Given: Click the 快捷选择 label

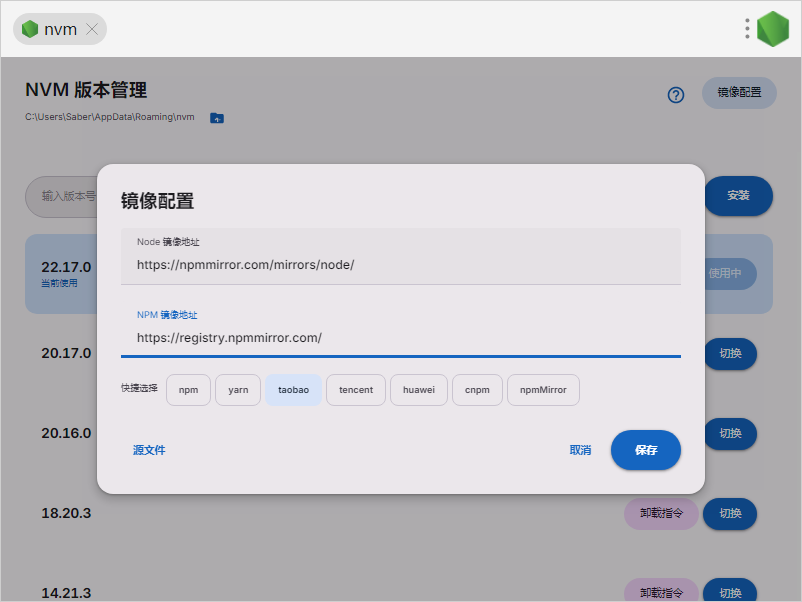Looking at the screenshot, I should click(139, 388).
